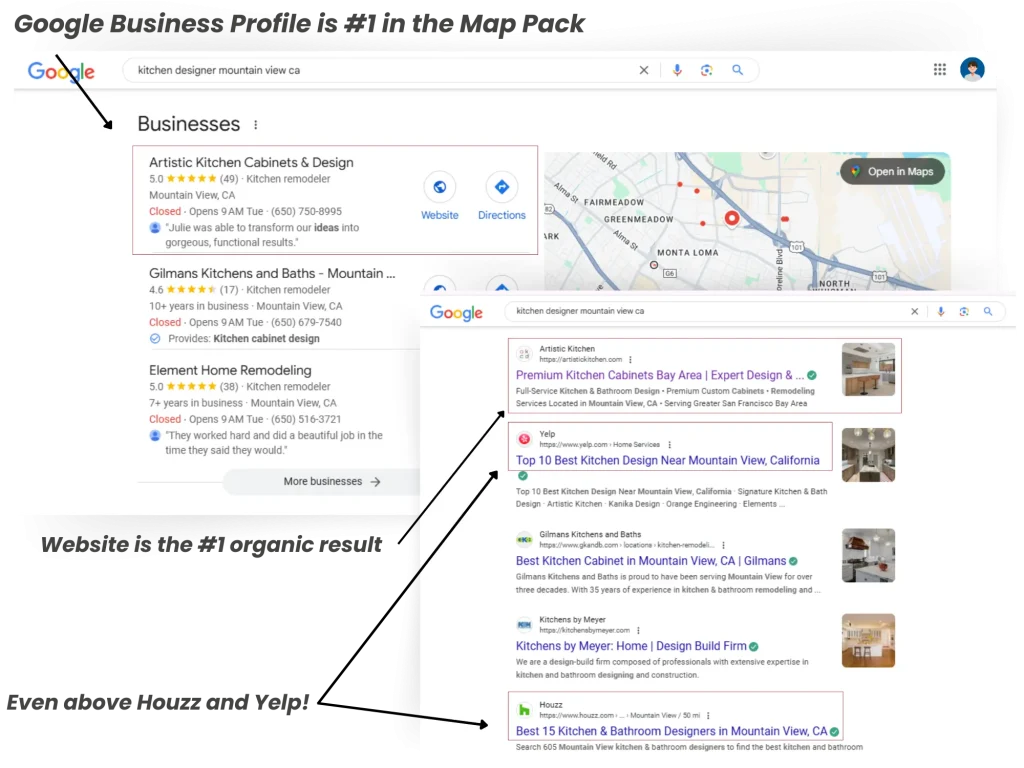This screenshot has height=768, width=1024.
Task: Click Open in Maps button
Action: pyautogui.click(x=892, y=172)
